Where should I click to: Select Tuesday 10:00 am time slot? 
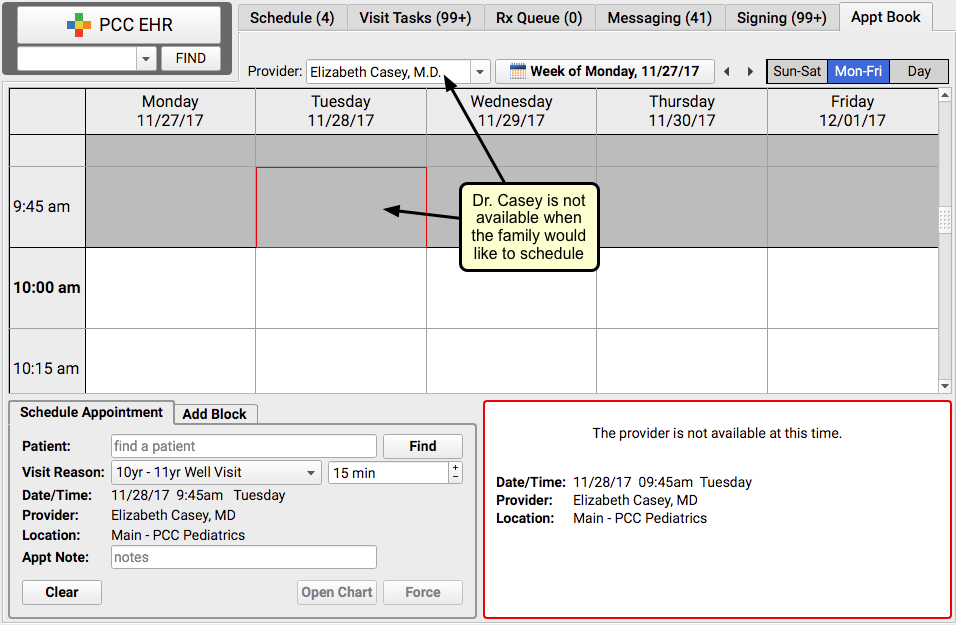click(341, 288)
